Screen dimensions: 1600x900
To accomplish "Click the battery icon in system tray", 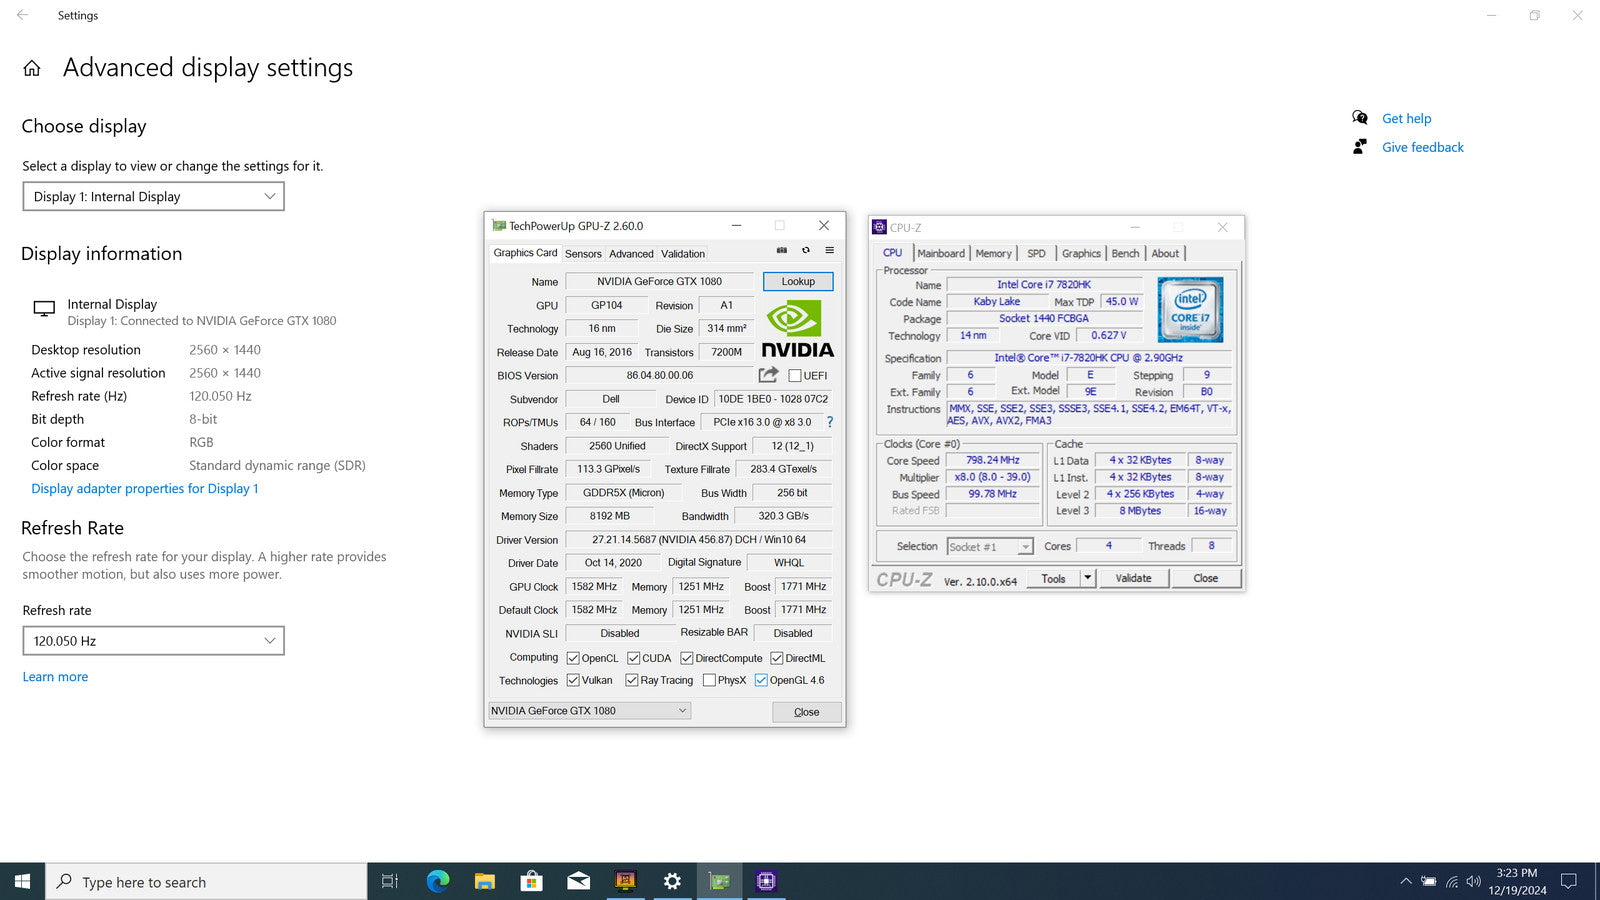I will pos(1429,881).
